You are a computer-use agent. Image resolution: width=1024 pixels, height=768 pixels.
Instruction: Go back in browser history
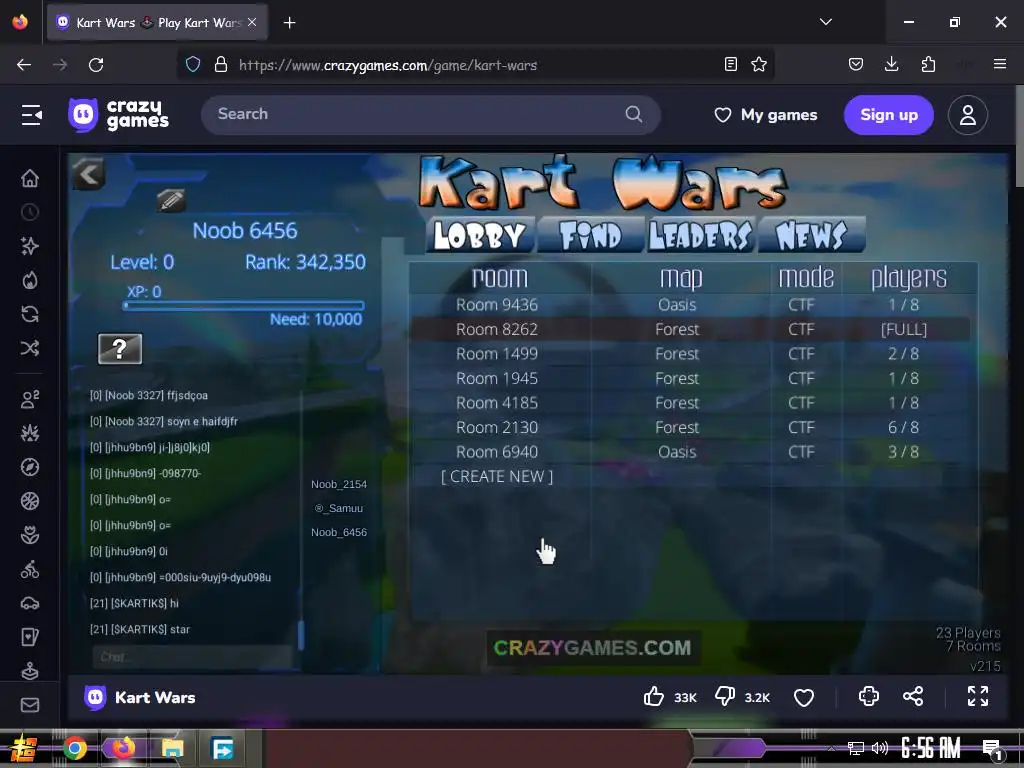pos(24,65)
